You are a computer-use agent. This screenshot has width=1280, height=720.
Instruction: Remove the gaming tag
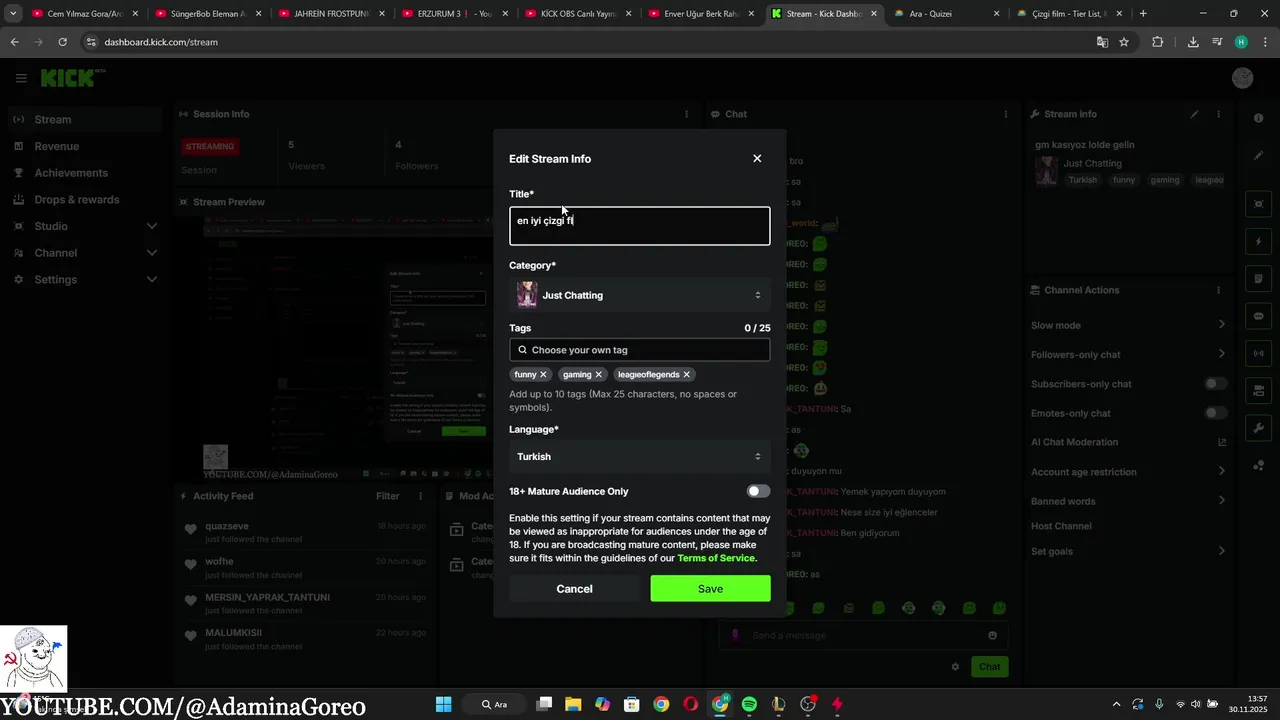(598, 374)
